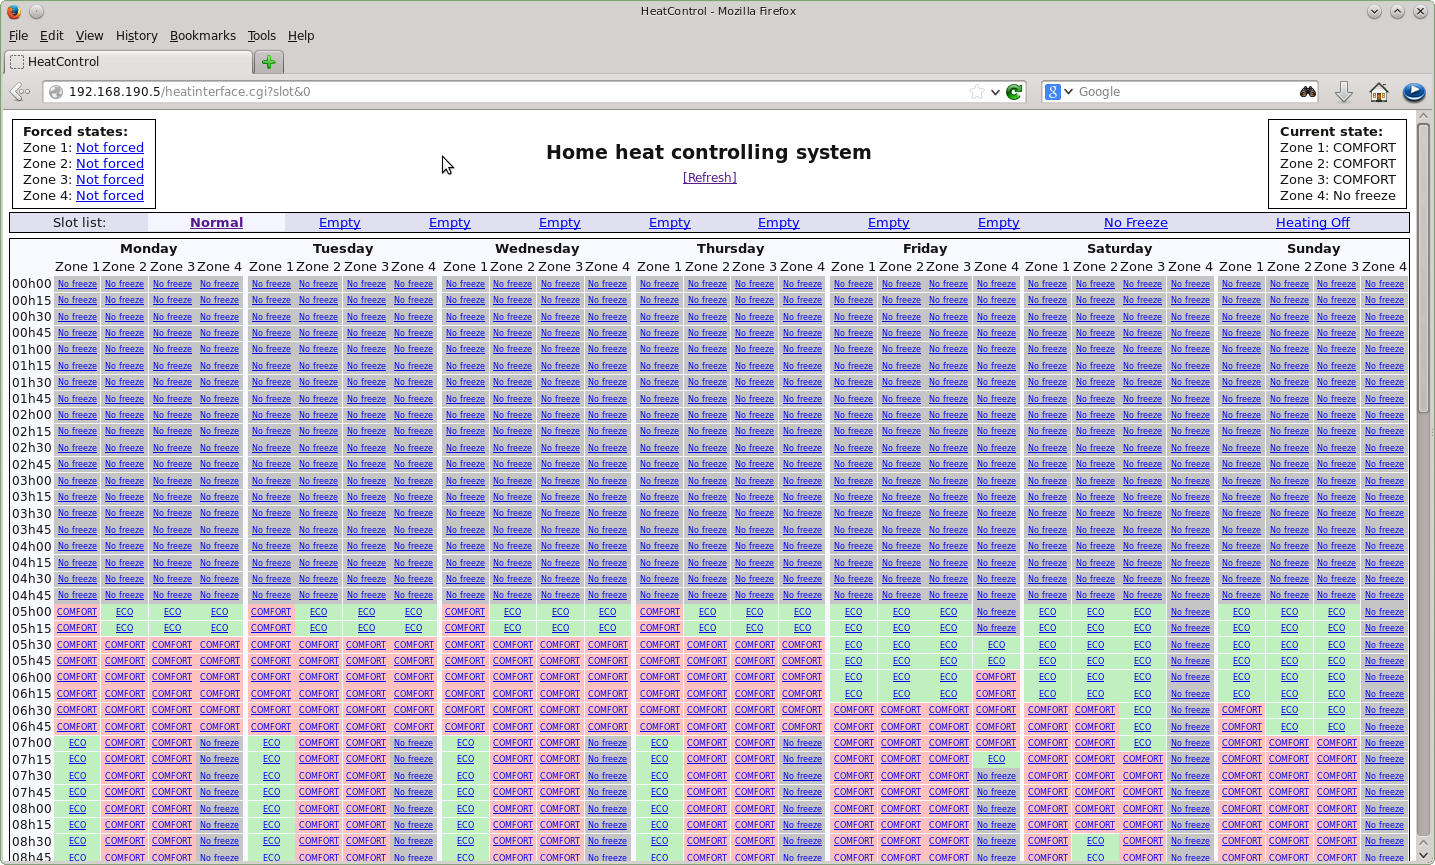Image resolution: width=1435 pixels, height=865 pixels.
Task: Open the Bookmarks menu
Action: point(203,35)
